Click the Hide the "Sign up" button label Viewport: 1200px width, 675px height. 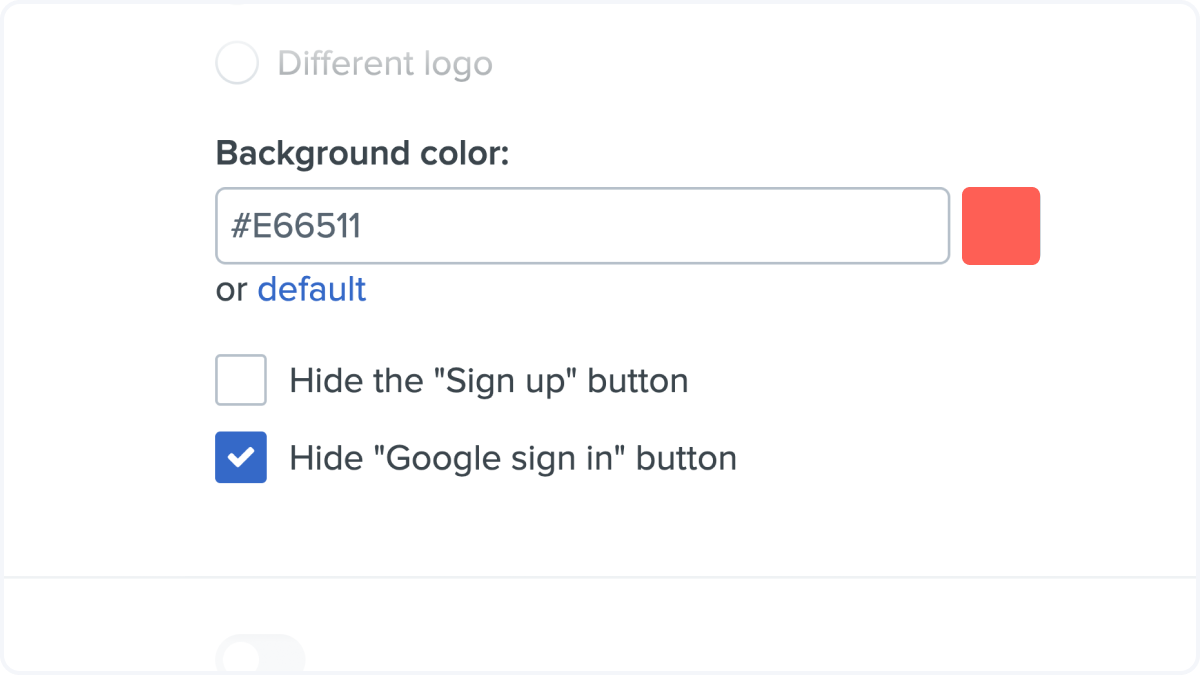[488, 381]
